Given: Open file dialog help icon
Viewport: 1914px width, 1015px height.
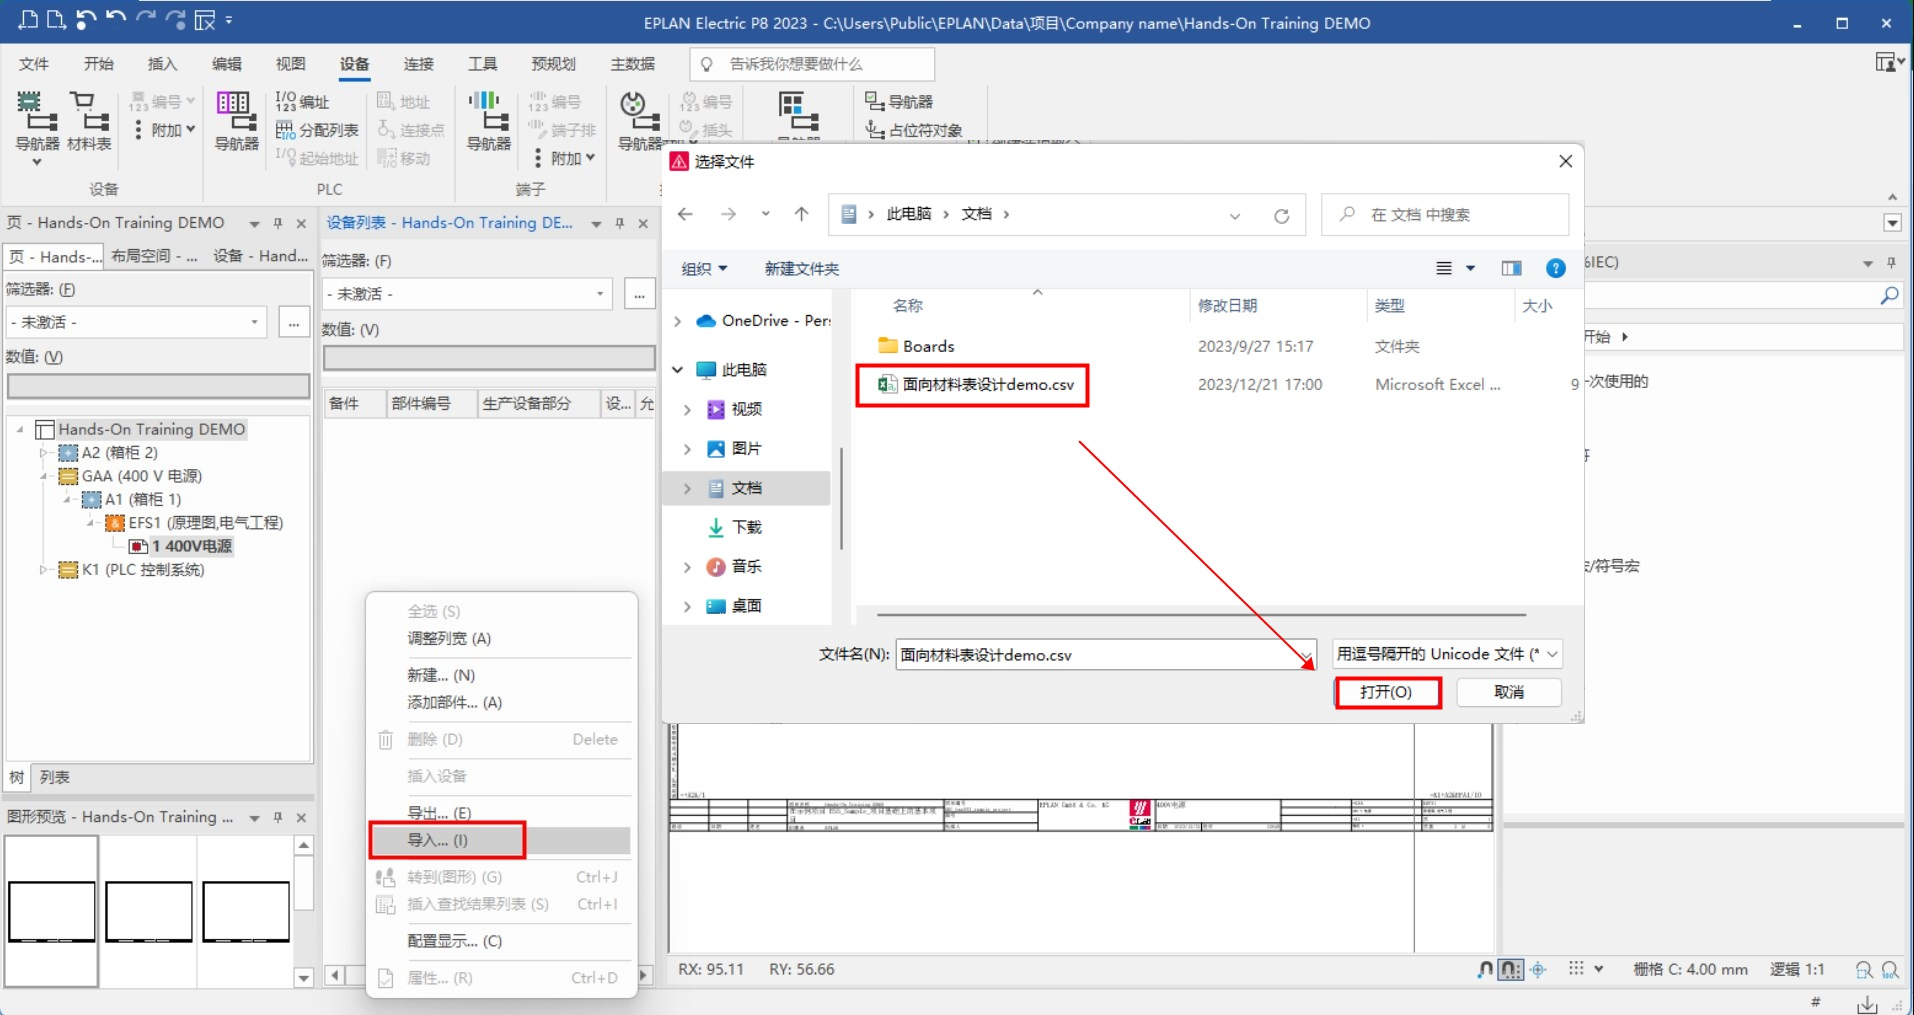Looking at the screenshot, I should tap(1555, 268).
